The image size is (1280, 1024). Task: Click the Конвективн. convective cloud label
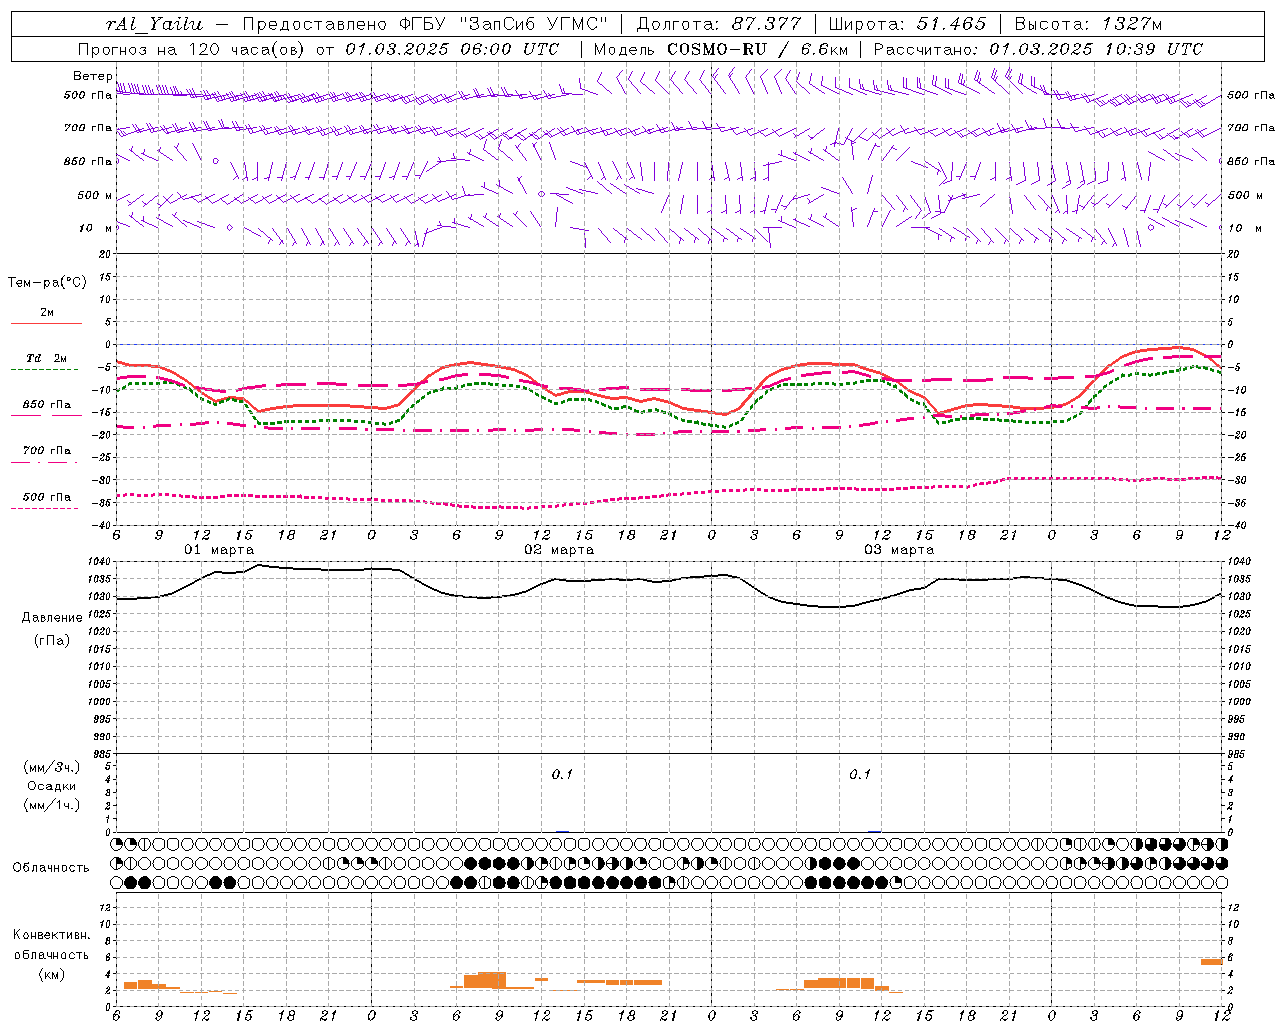52,934
